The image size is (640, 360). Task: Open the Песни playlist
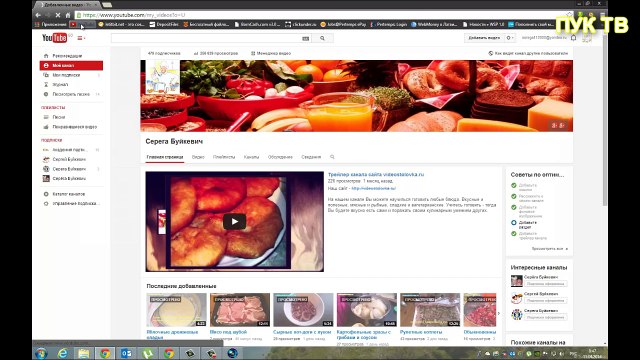[59, 117]
